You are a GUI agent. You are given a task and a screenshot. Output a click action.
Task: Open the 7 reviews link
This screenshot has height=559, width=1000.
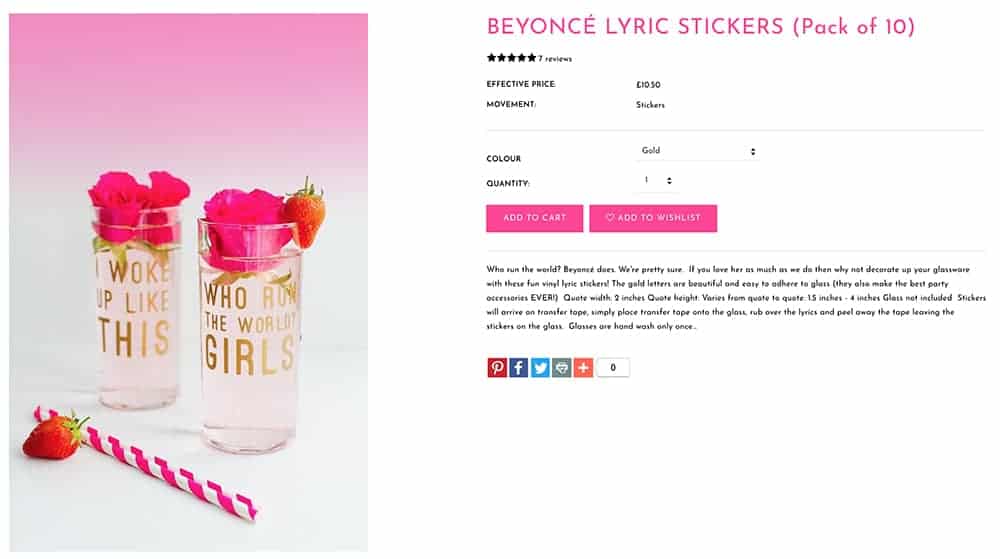[555, 59]
